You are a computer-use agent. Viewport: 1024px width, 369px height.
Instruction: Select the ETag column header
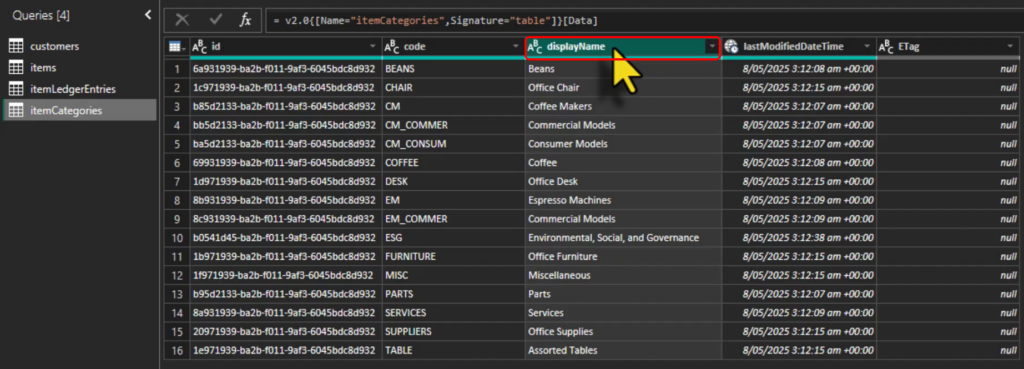948,47
